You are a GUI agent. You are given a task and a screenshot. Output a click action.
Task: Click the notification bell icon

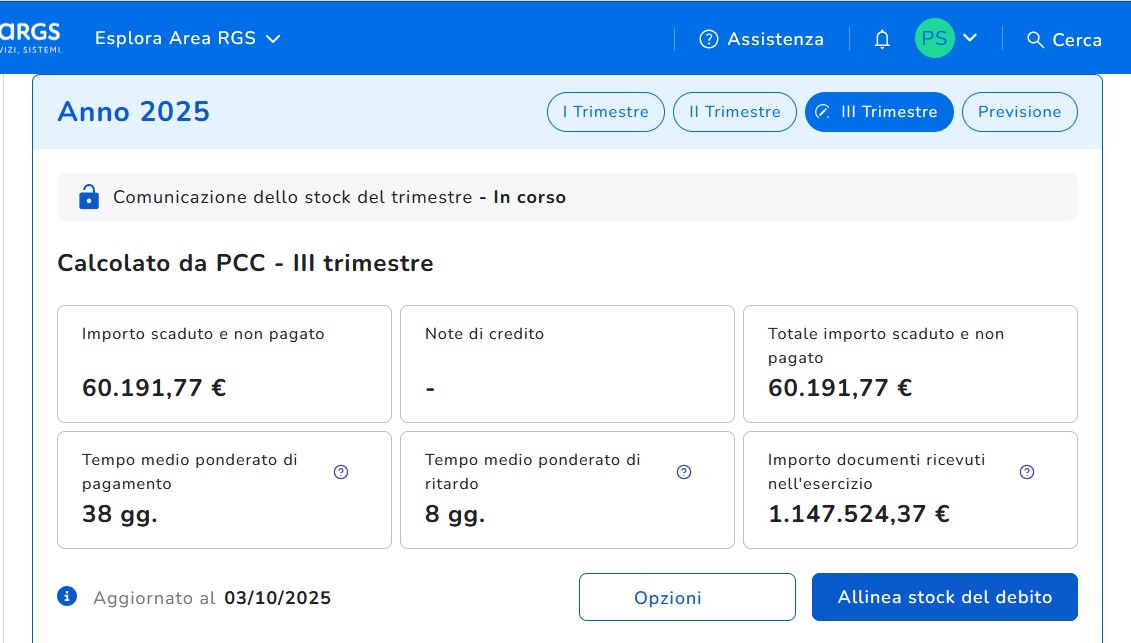pyautogui.click(x=882, y=40)
